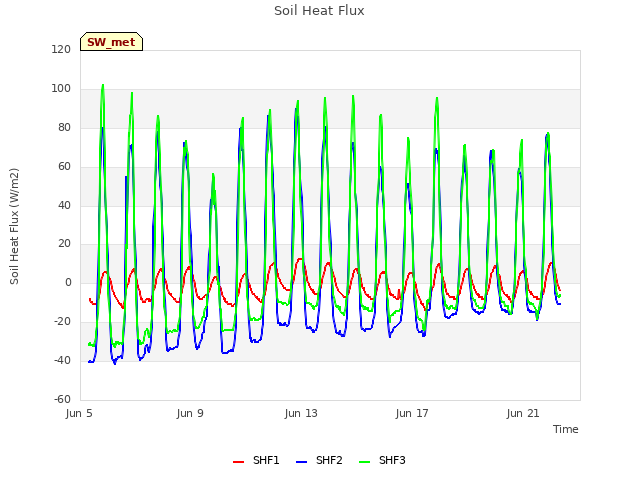The width and height of the screenshot is (640, 480).
Task: Click the Jun 5 x-axis label
Action: tap(79, 413)
